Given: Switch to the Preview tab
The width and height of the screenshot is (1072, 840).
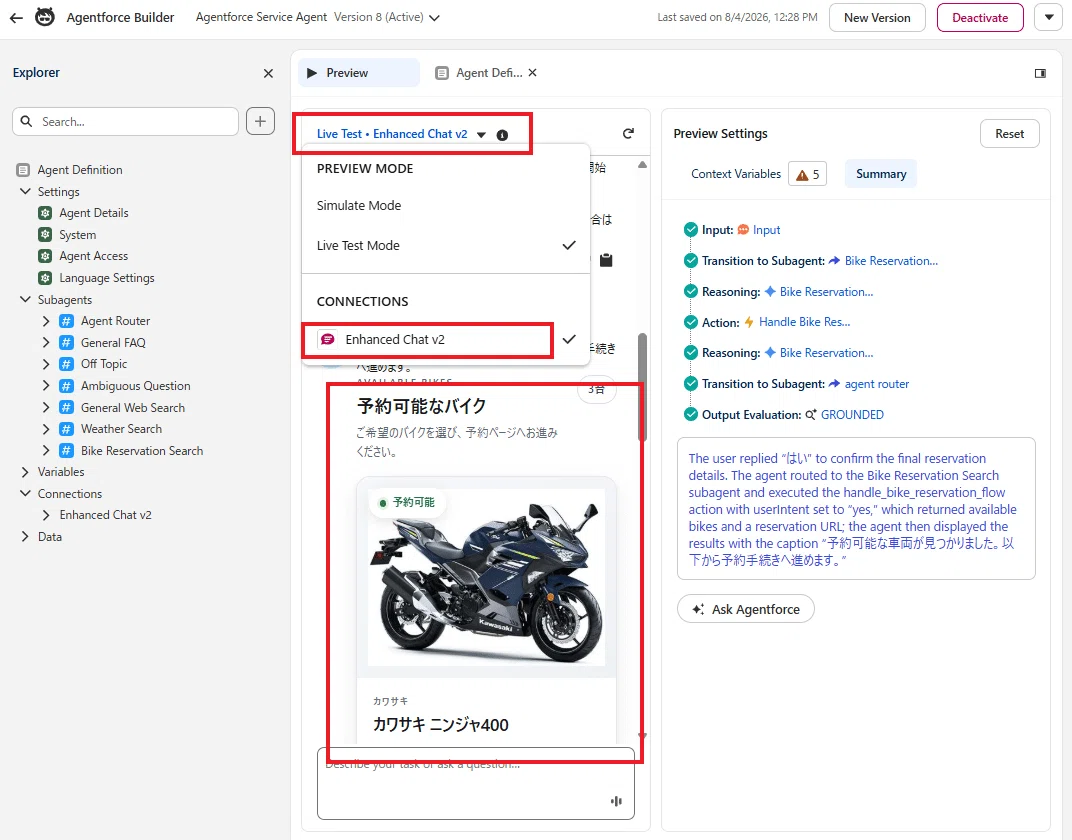Looking at the screenshot, I should pyautogui.click(x=358, y=72).
